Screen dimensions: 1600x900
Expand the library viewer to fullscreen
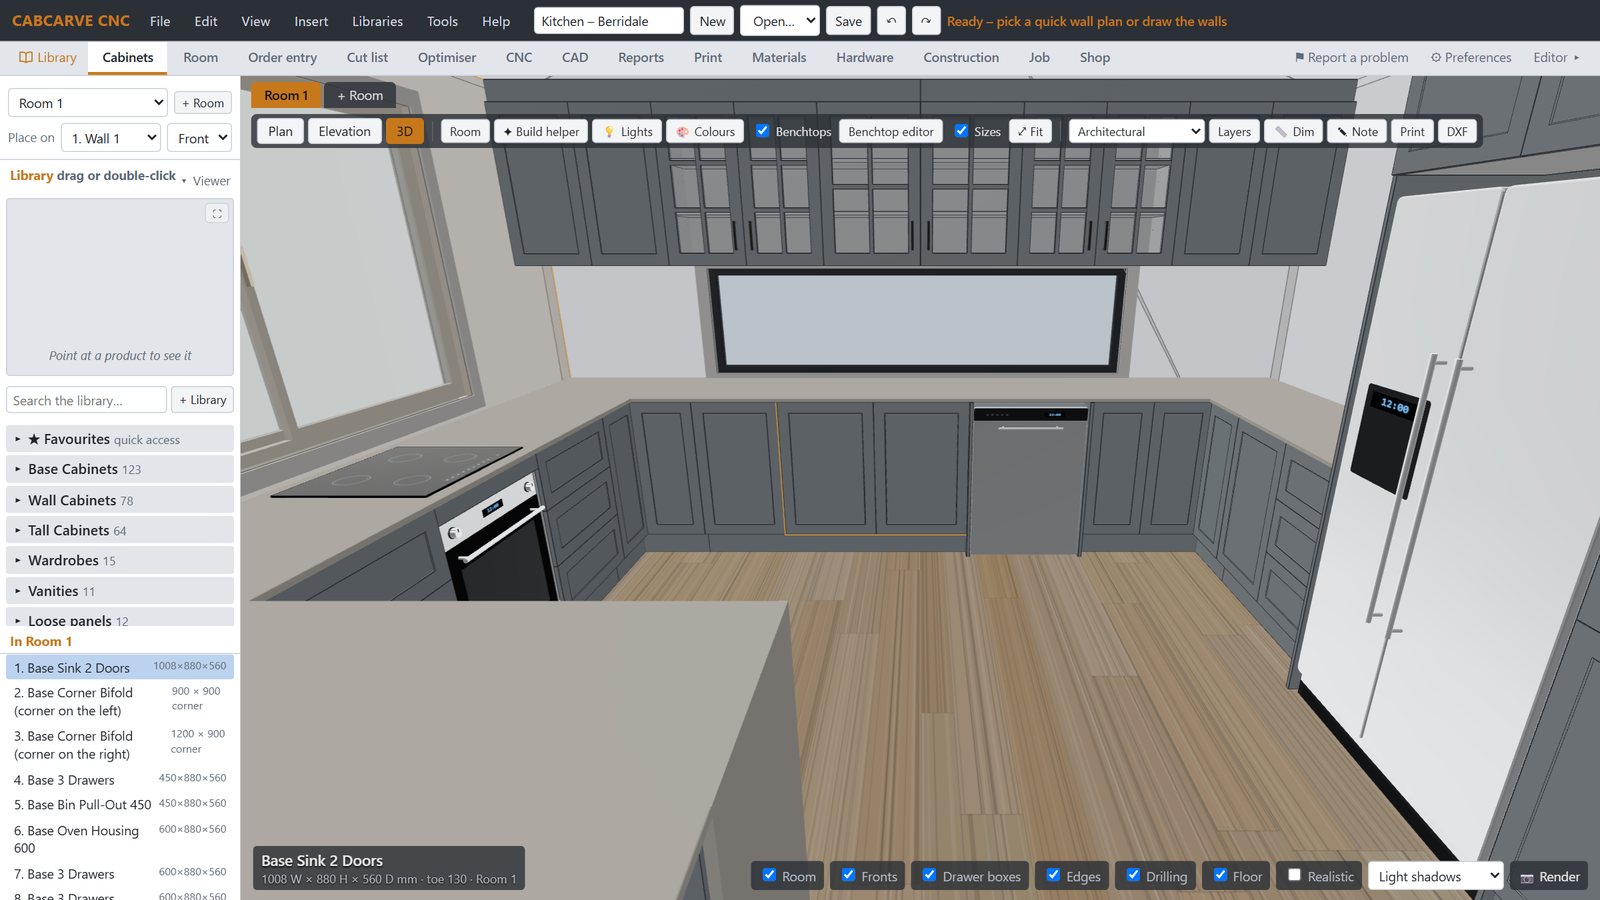tap(217, 214)
